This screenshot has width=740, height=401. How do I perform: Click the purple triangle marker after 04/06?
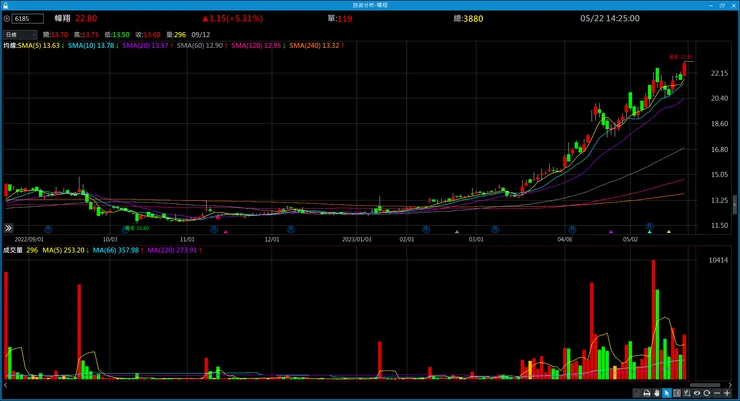click(x=611, y=232)
